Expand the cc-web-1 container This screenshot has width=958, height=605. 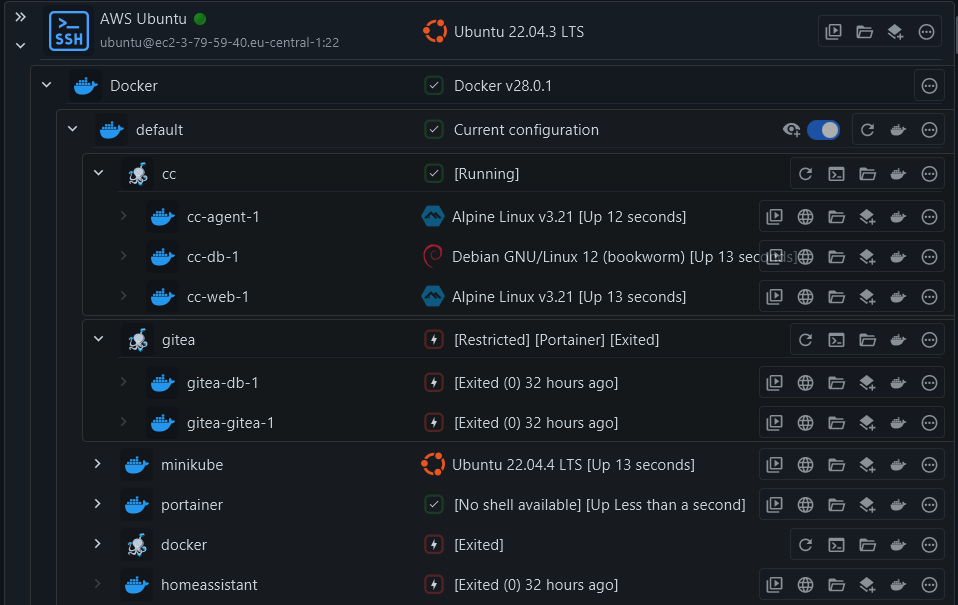(x=123, y=296)
